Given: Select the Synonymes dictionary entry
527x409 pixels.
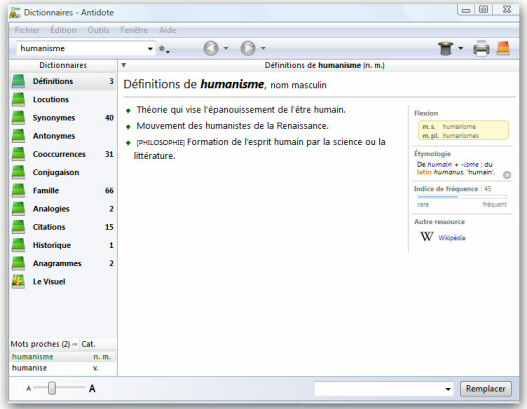Looking at the screenshot, I should click(x=63, y=118).
